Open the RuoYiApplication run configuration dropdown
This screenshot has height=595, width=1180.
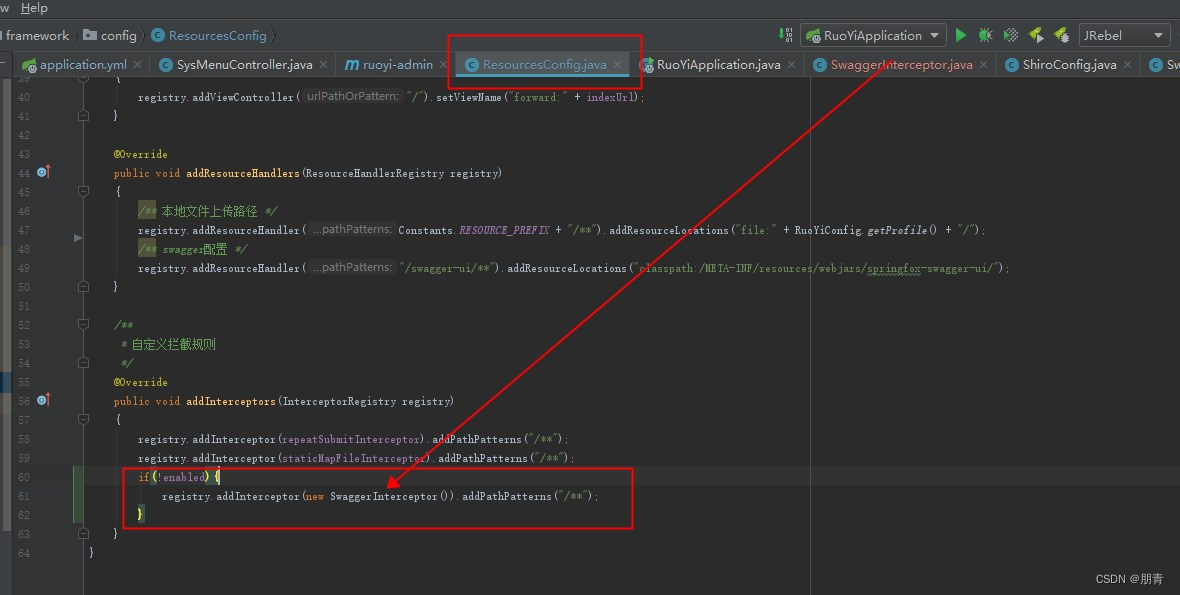873,35
